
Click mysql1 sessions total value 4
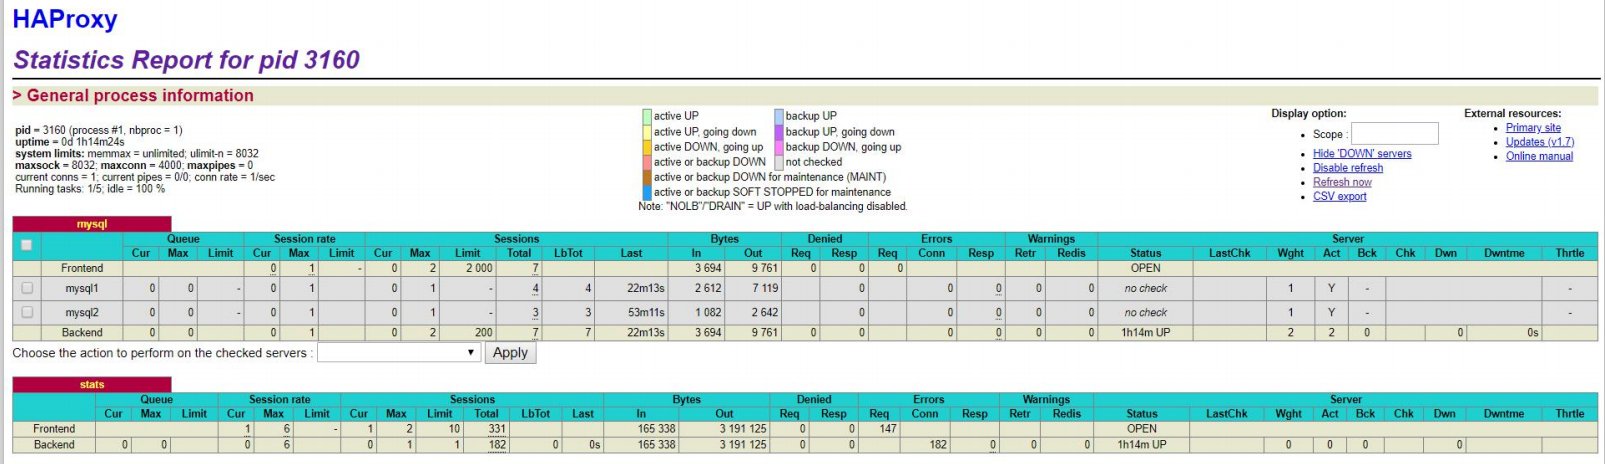point(536,289)
